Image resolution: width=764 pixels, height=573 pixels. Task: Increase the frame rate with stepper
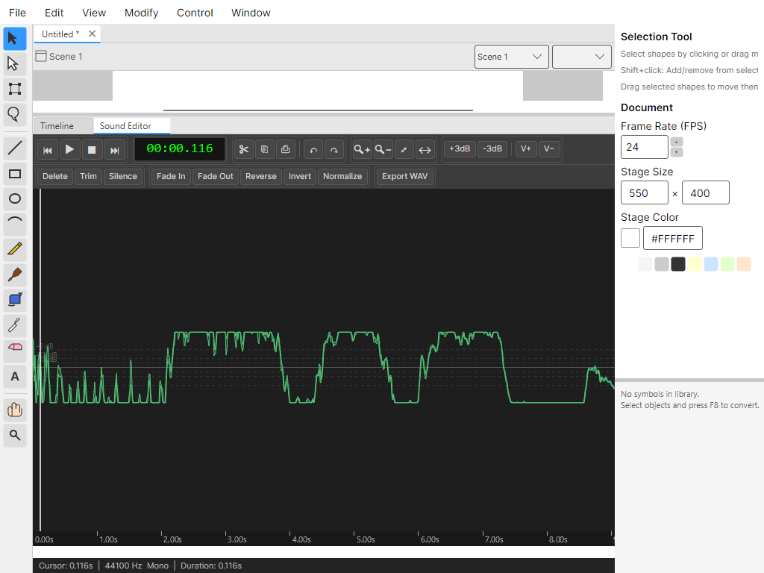tap(677, 142)
